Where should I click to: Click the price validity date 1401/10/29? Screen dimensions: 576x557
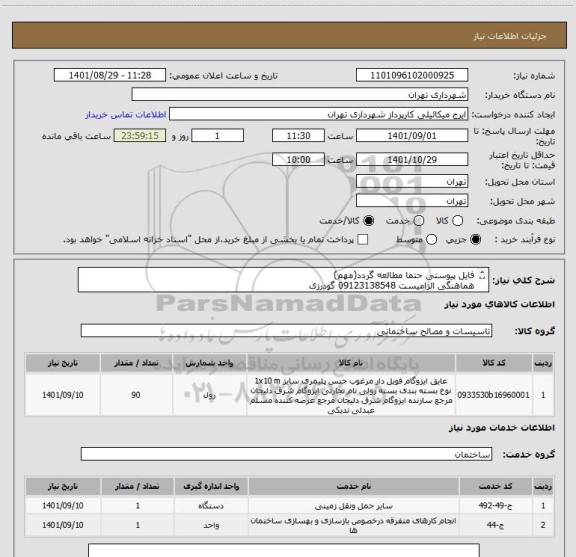412,159
